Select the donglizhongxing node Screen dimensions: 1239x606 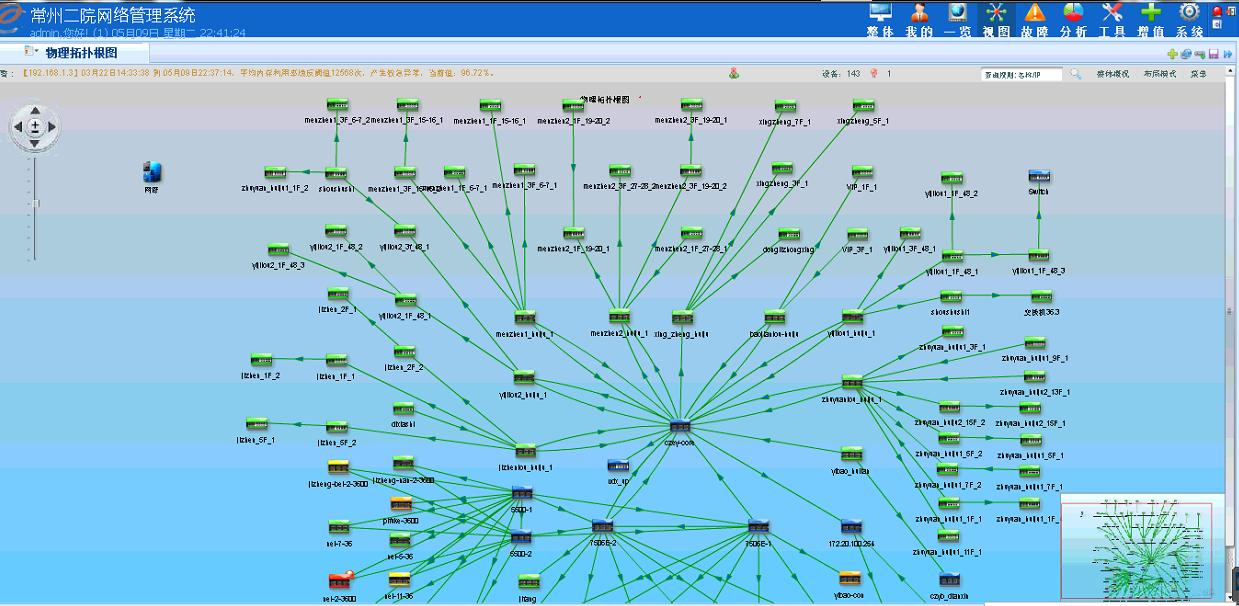[789, 234]
